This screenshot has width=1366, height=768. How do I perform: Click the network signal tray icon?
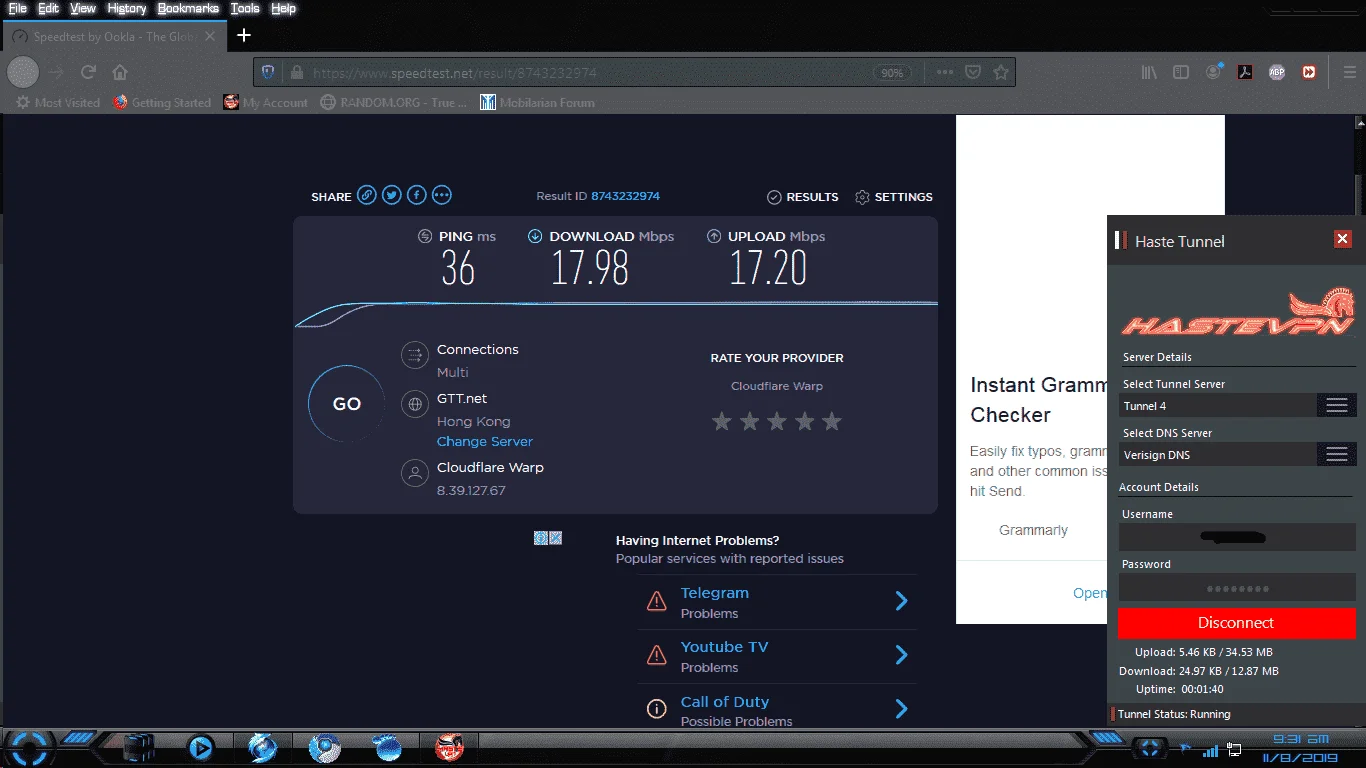(1210, 750)
